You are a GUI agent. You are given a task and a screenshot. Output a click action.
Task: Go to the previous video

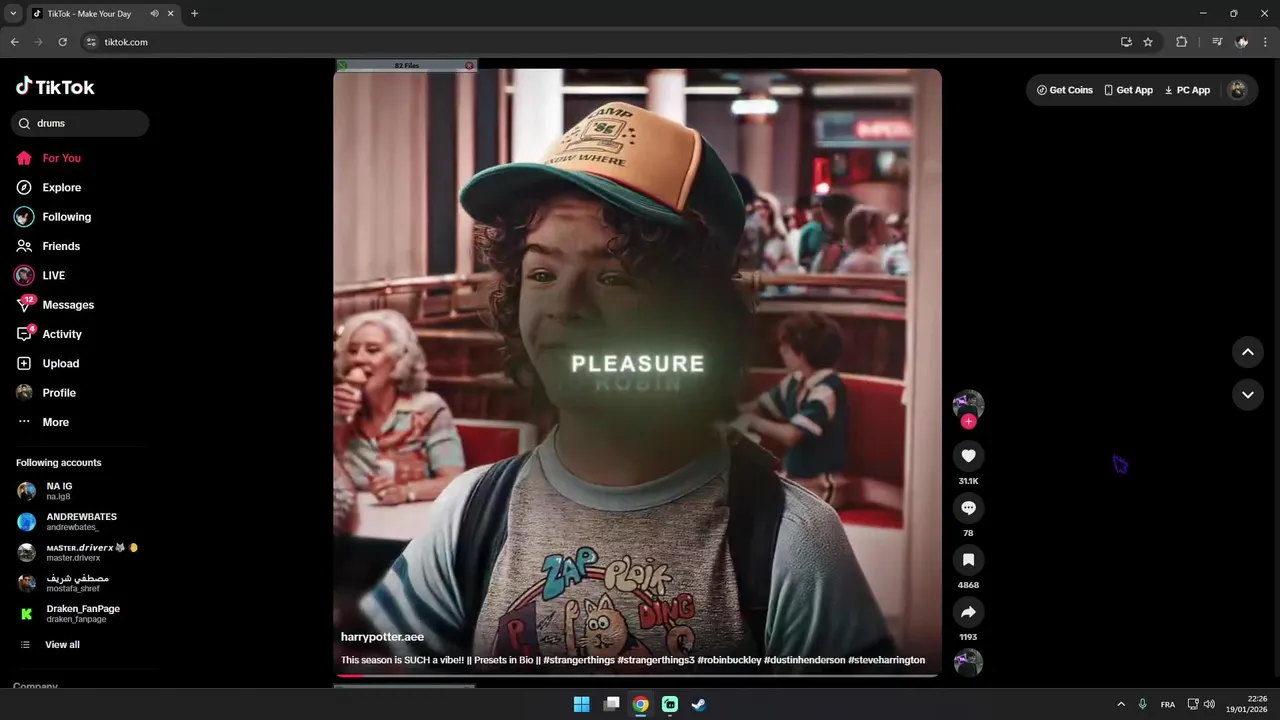(x=1247, y=352)
